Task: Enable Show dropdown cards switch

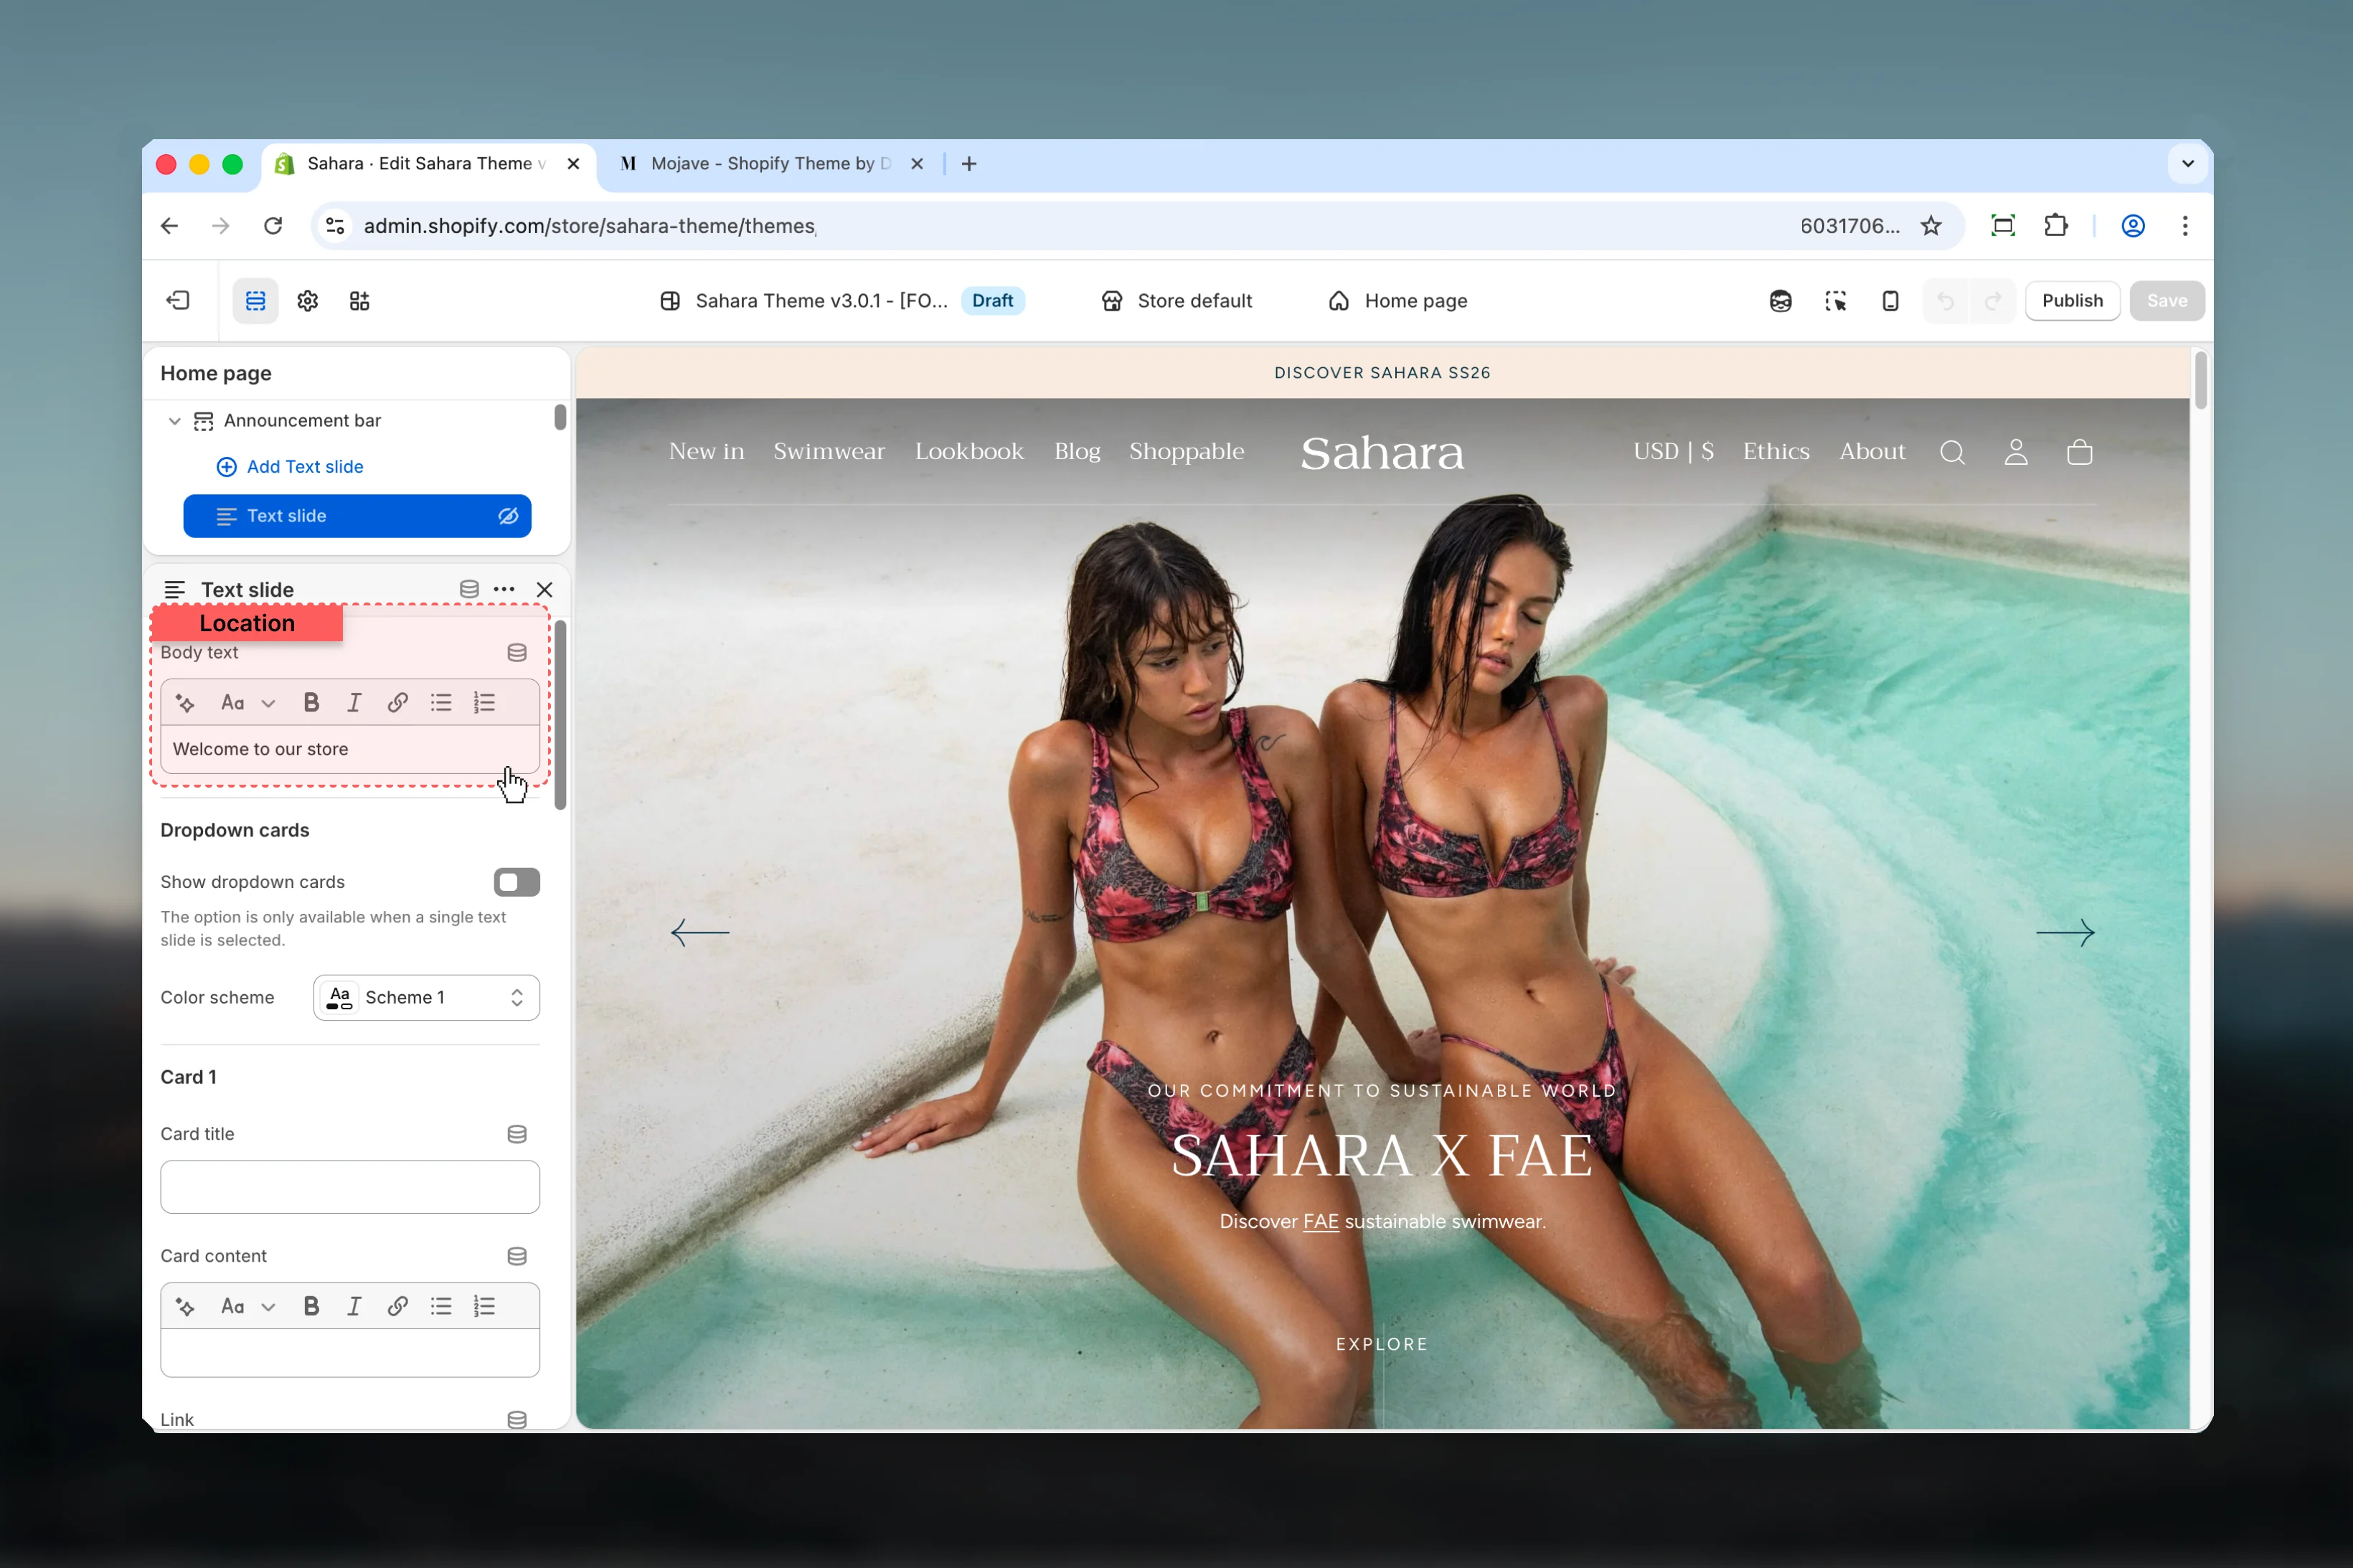Action: [x=517, y=882]
